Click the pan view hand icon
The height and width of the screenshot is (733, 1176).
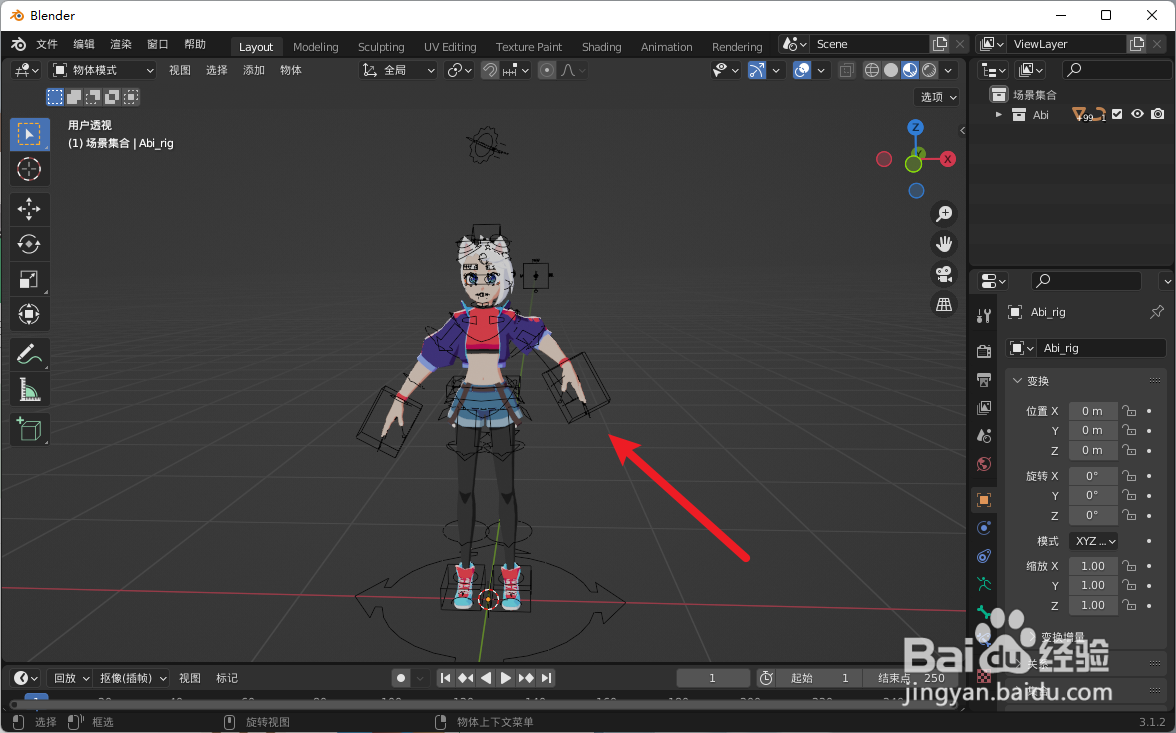click(x=944, y=244)
